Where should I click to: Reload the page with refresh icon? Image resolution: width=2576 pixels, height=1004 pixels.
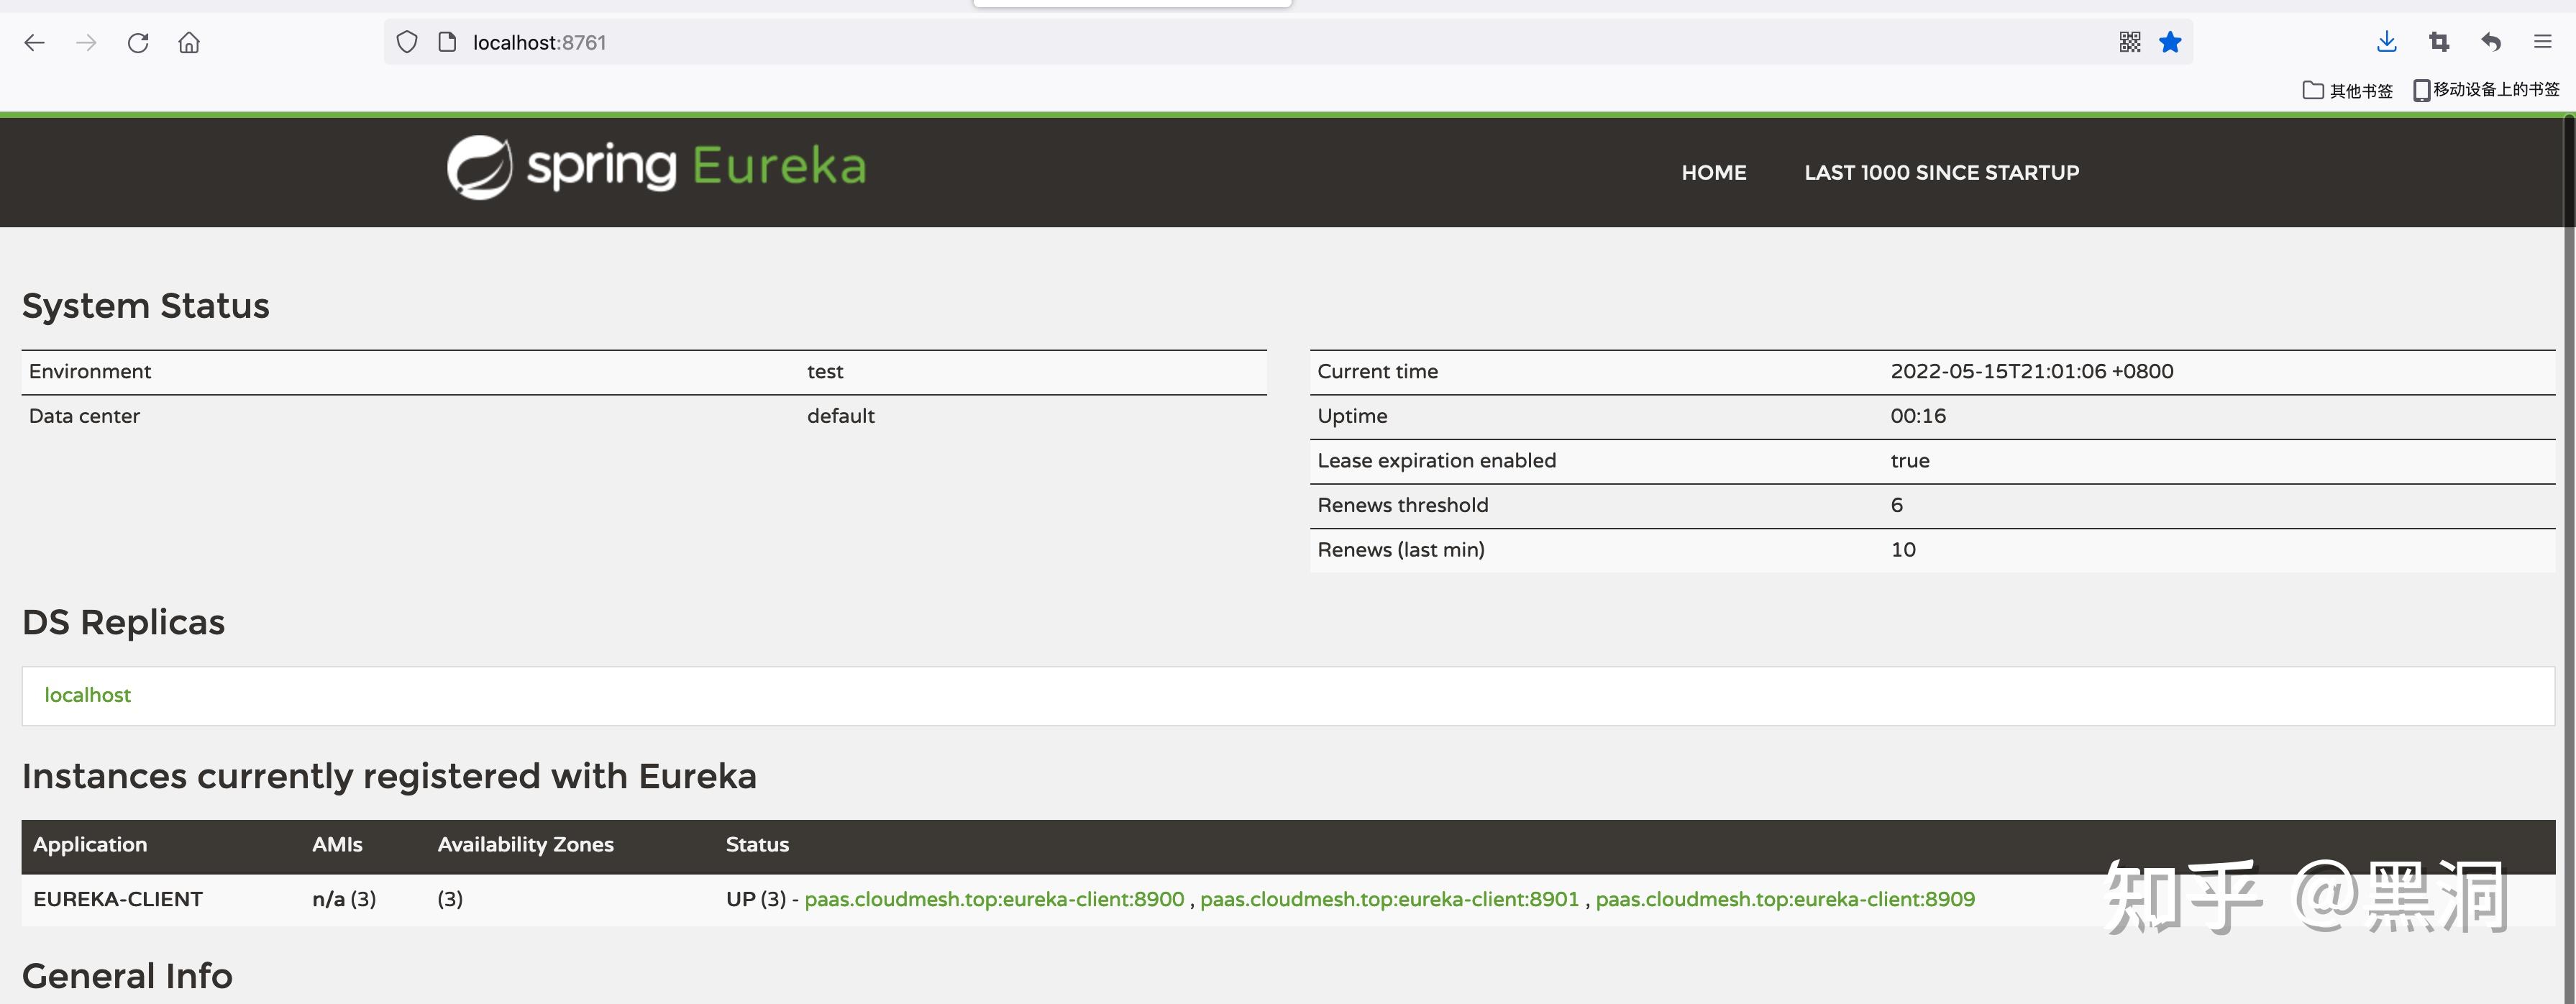[x=138, y=42]
